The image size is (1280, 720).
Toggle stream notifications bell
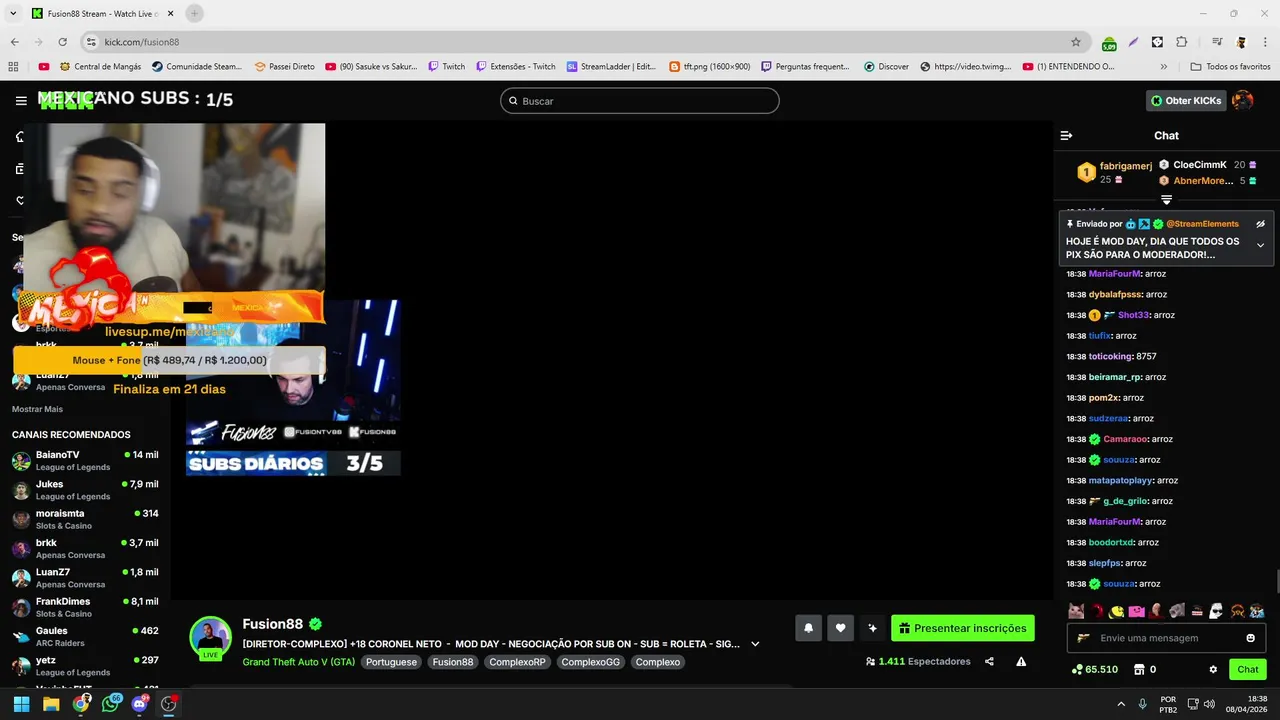pyautogui.click(x=808, y=628)
